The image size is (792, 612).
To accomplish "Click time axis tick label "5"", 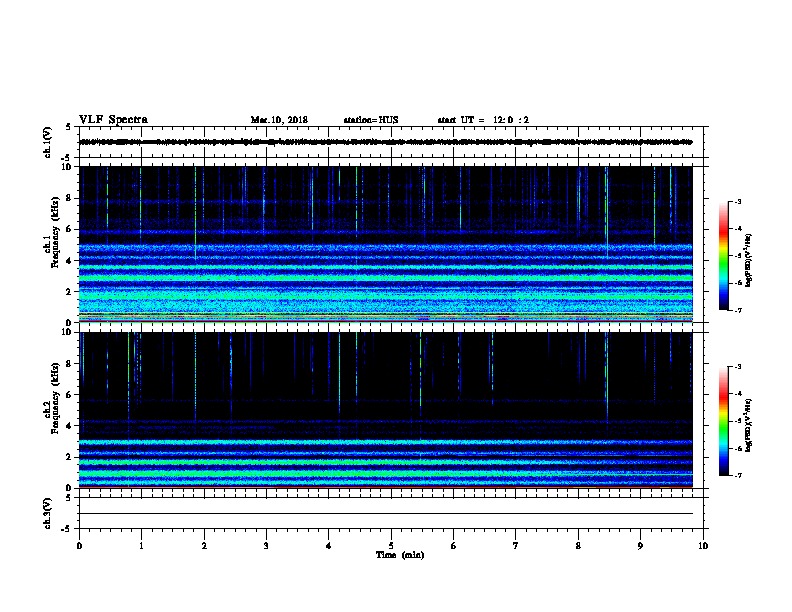I will click(391, 546).
